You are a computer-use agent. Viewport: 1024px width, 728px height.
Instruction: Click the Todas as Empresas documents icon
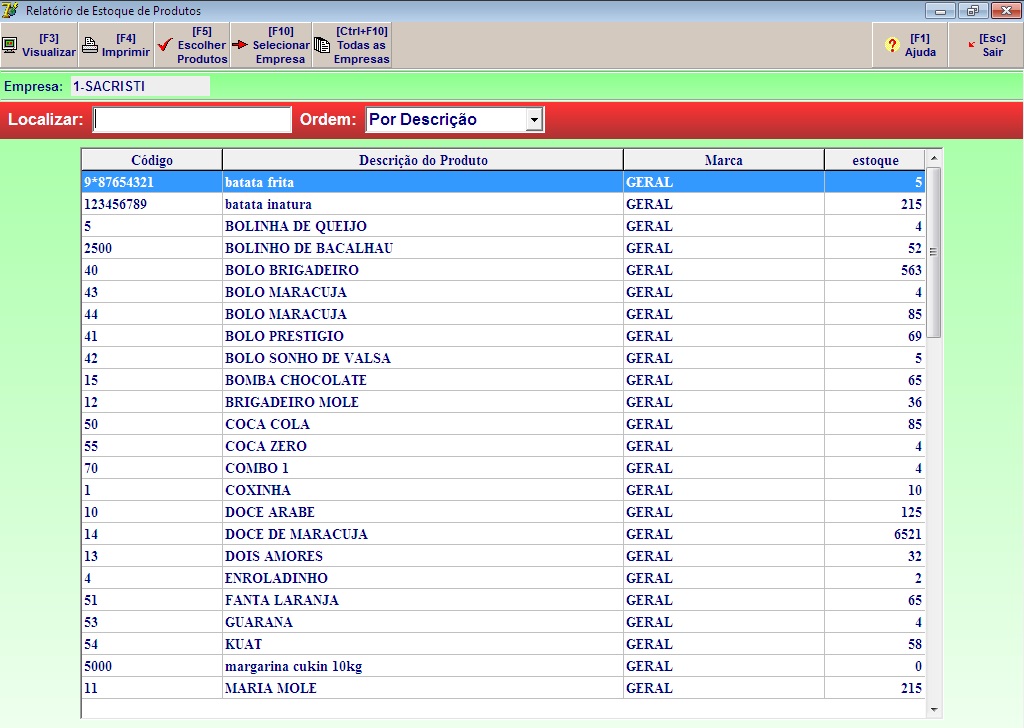(x=322, y=45)
